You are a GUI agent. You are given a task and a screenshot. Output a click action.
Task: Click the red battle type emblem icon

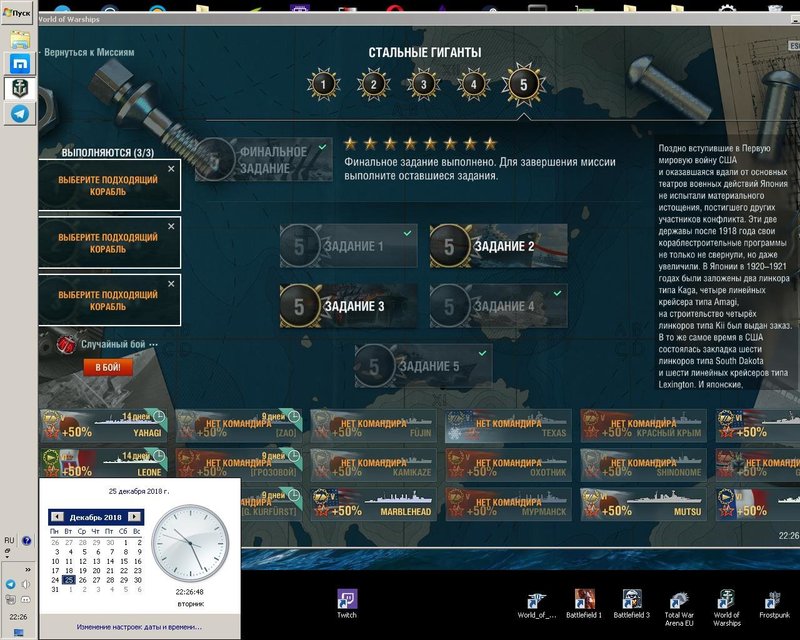(x=65, y=344)
